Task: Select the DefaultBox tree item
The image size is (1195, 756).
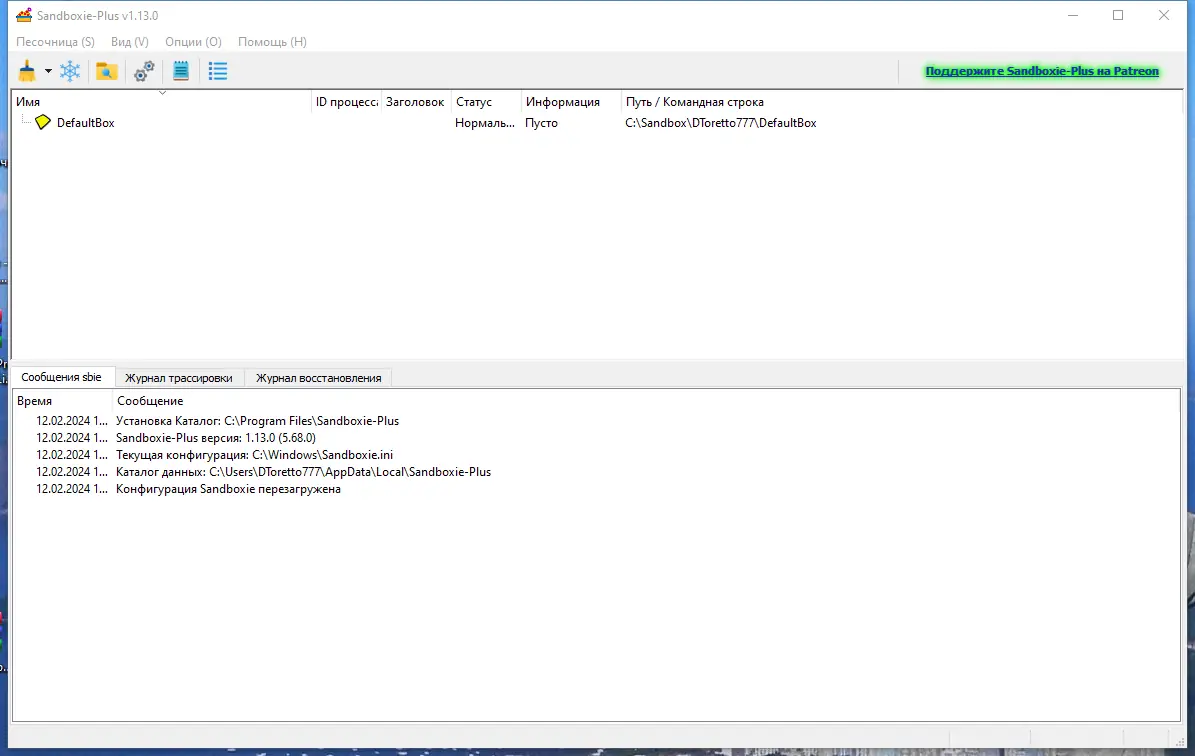Action: pyautogui.click(x=85, y=123)
